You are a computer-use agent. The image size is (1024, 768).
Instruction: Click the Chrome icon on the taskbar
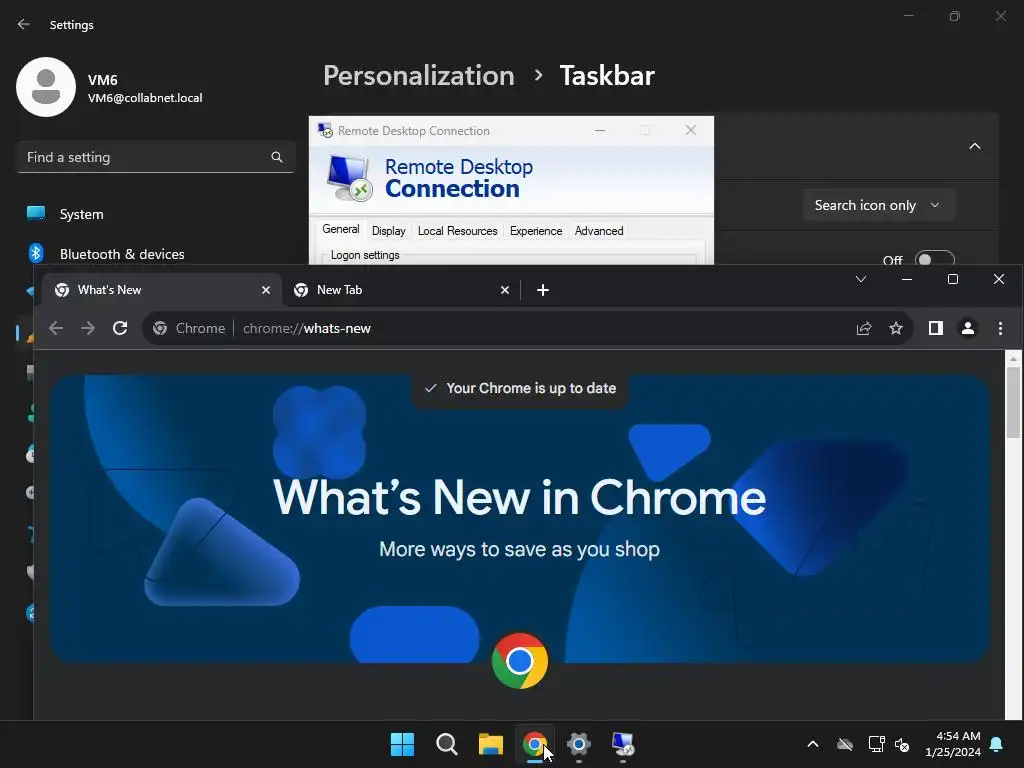535,744
